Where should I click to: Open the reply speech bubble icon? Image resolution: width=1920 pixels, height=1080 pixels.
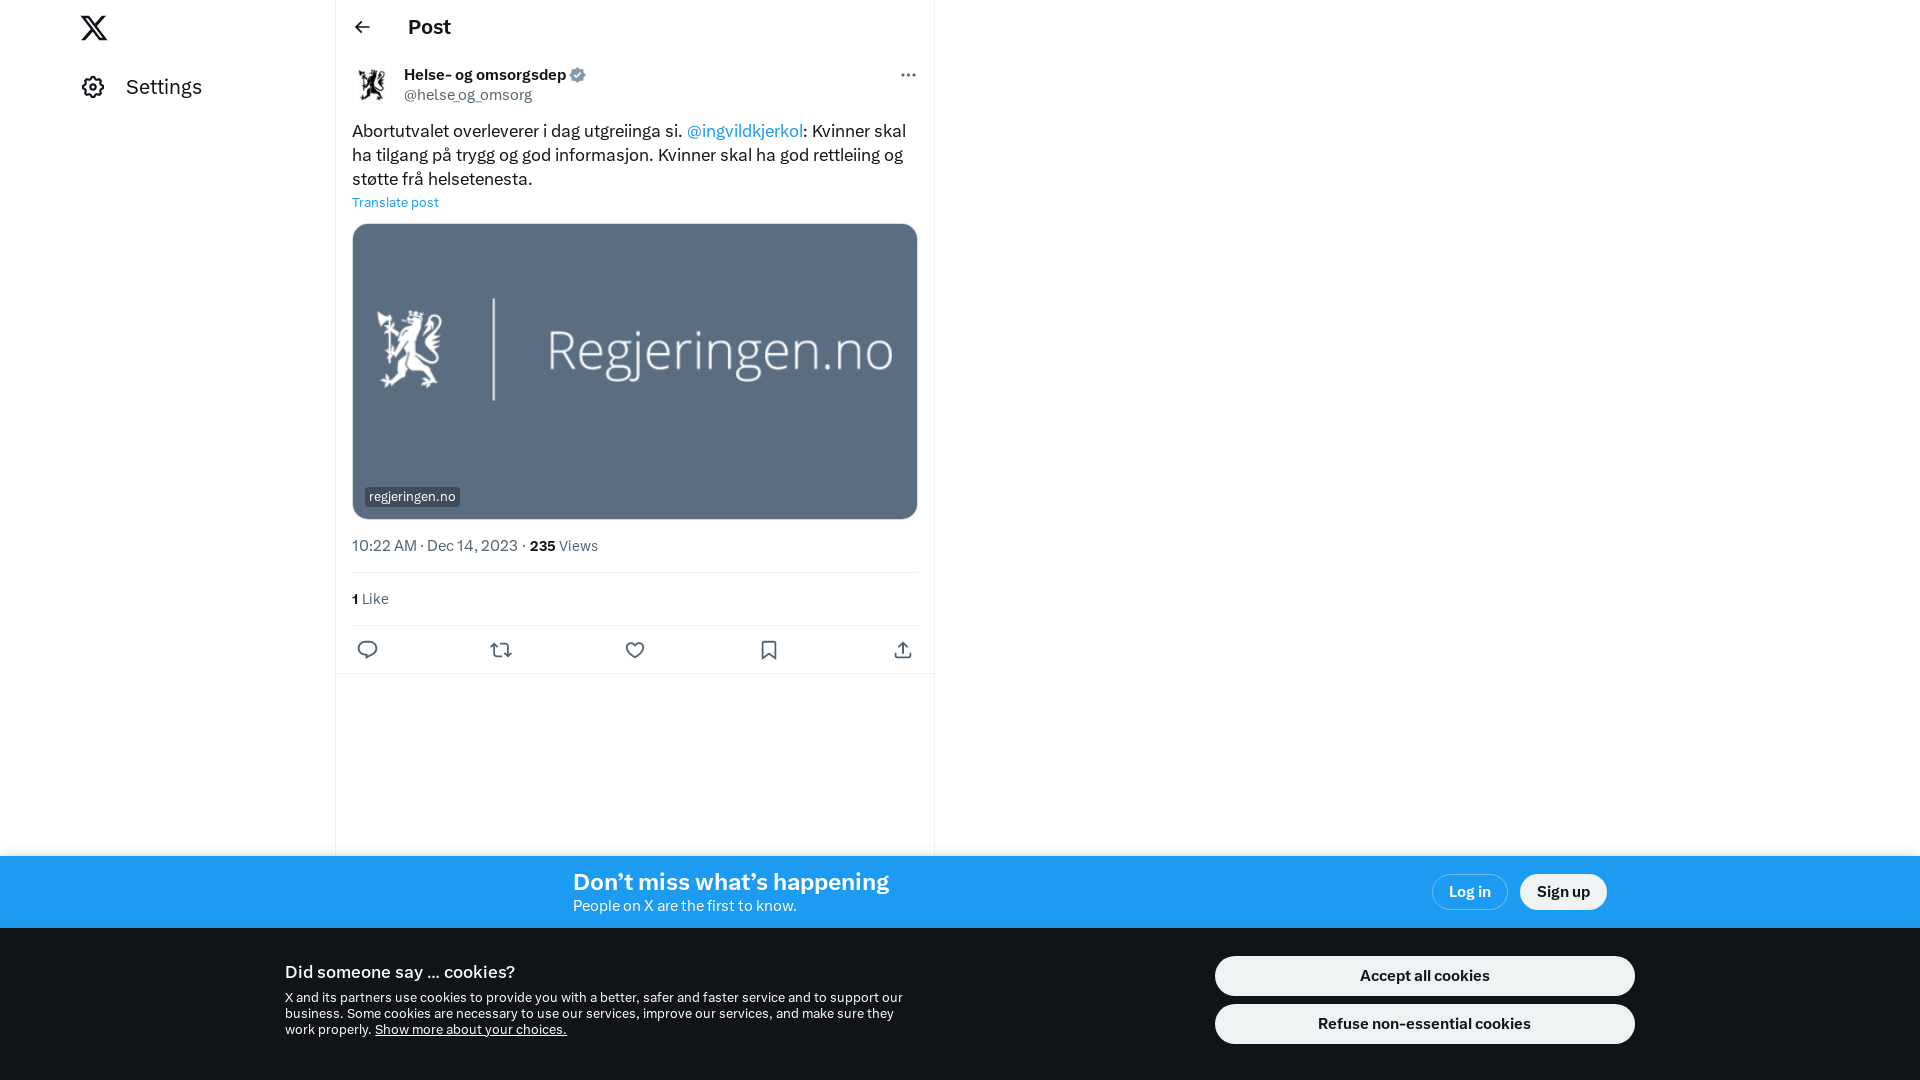[x=367, y=650]
